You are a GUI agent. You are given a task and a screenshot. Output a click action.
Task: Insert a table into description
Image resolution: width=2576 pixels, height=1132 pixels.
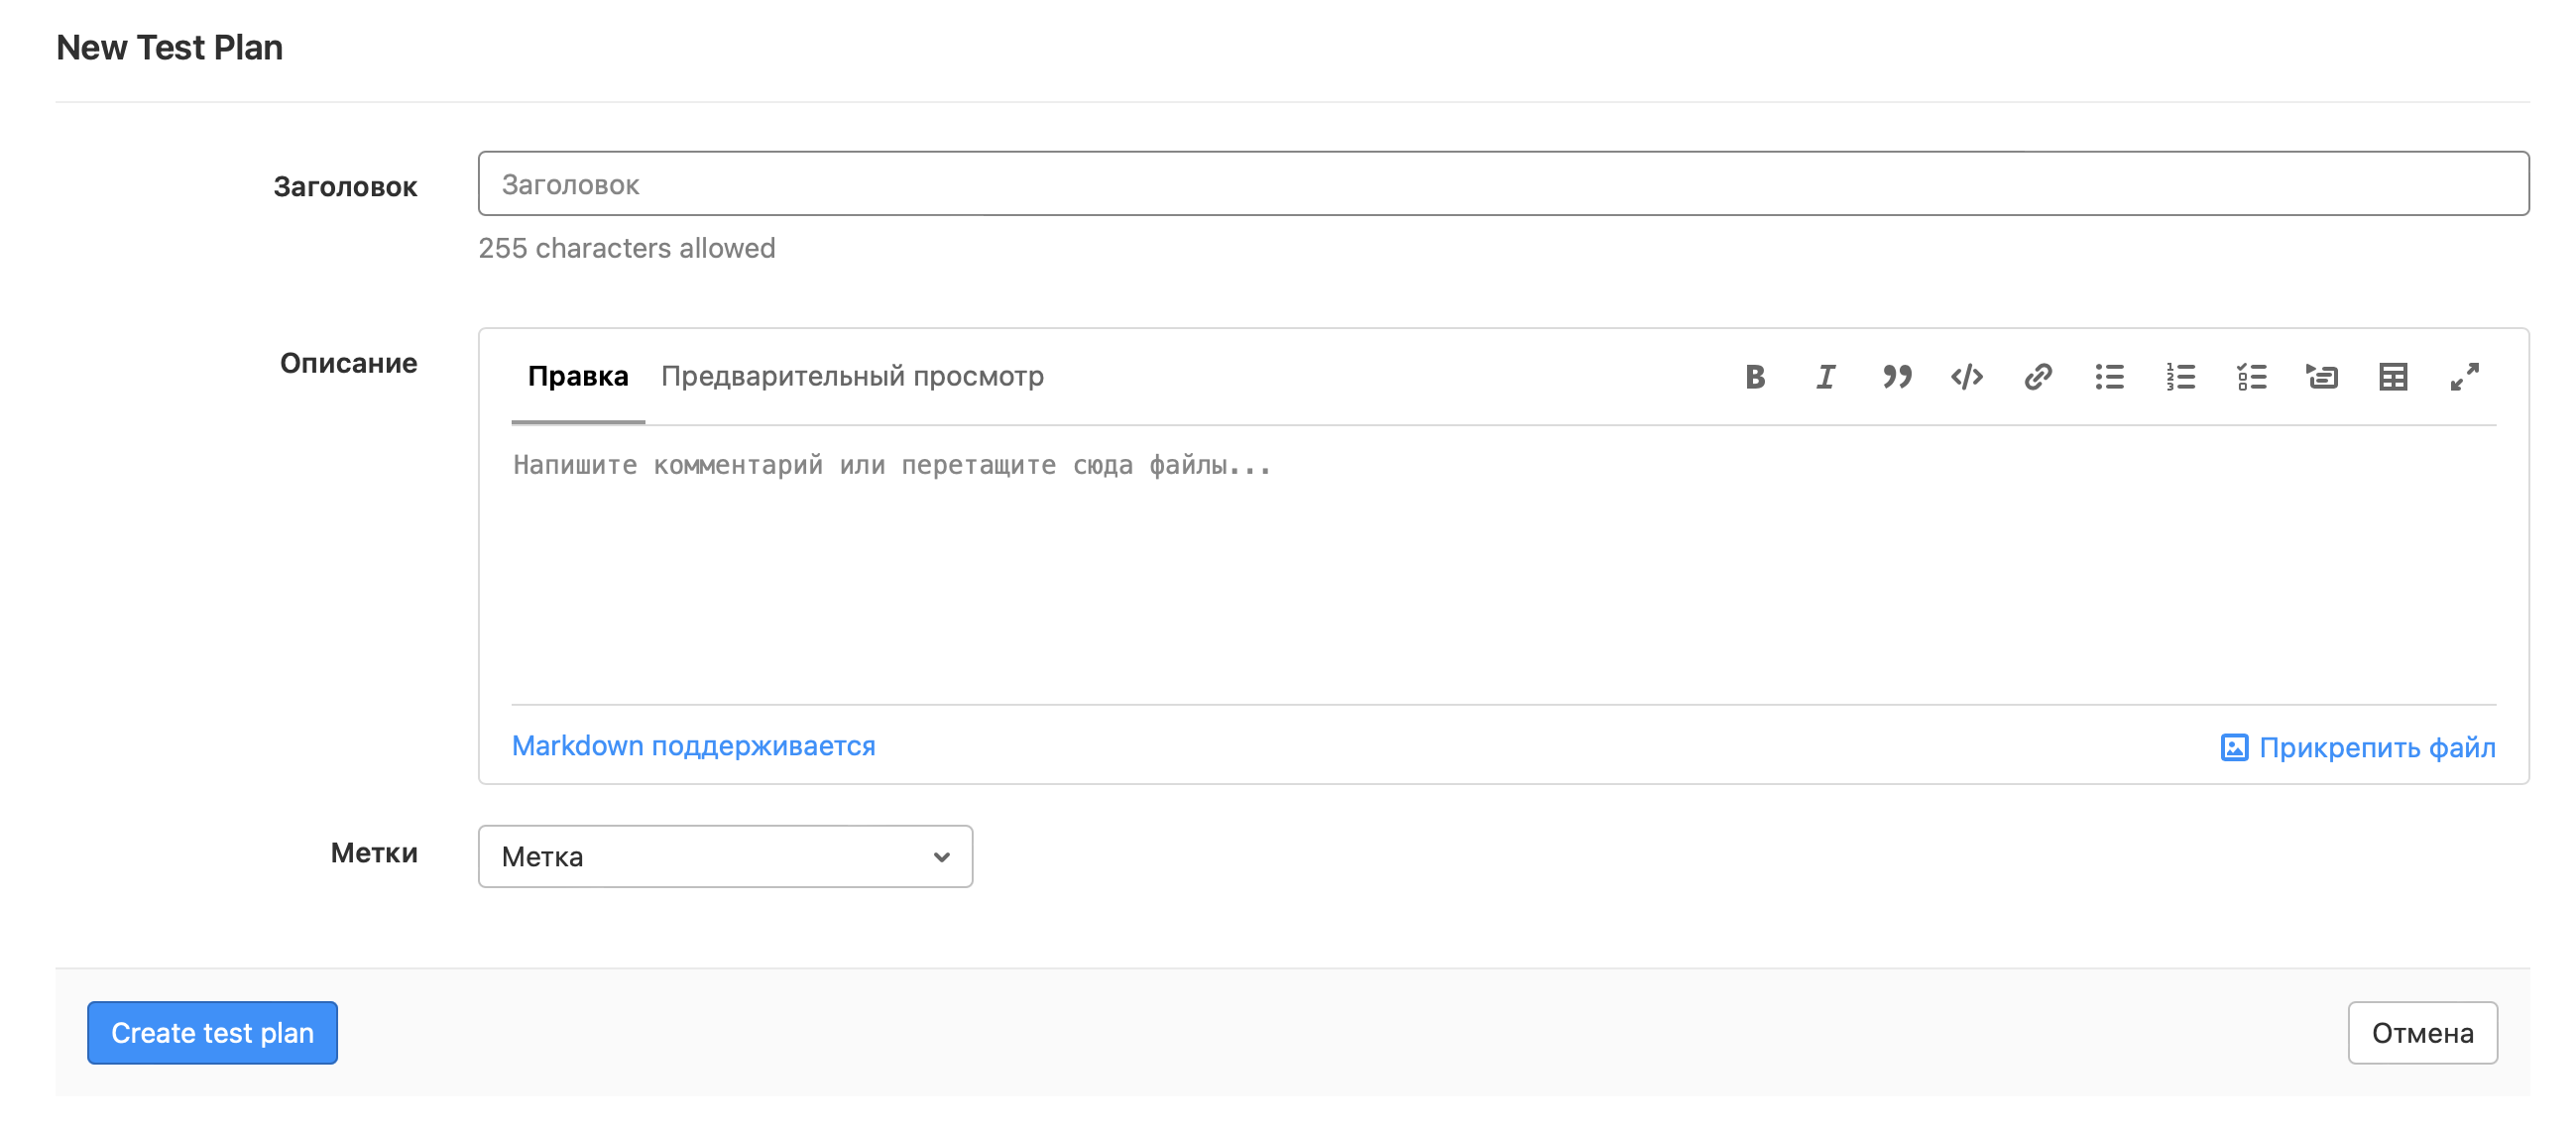[x=2393, y=377]
